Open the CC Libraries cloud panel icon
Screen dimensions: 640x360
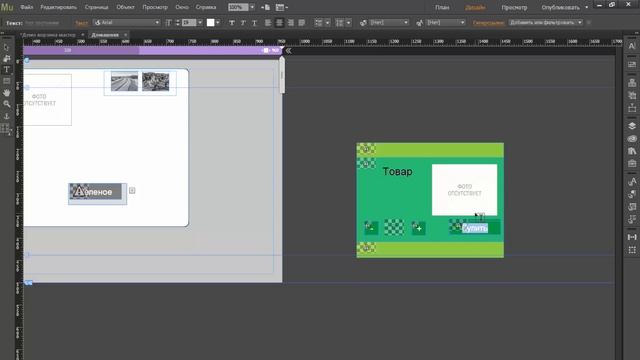632,139
